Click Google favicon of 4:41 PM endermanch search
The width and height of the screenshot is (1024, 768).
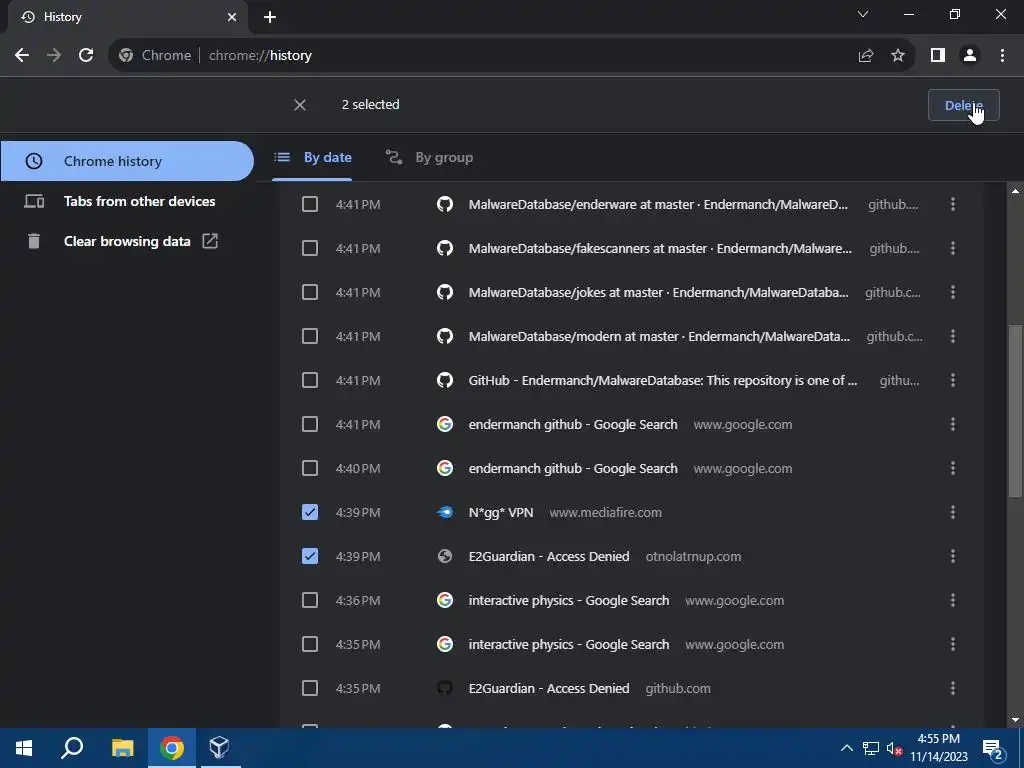[445, 424]
